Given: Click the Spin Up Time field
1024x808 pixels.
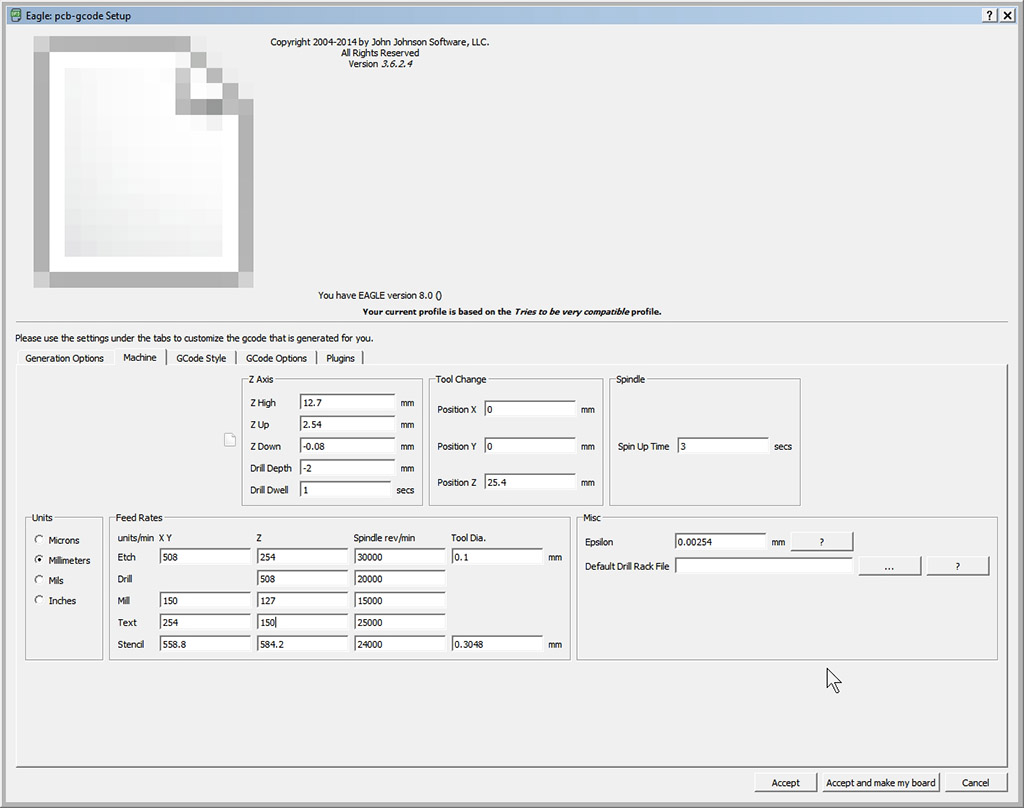Looking at the screenshot, I should [724, 446].
